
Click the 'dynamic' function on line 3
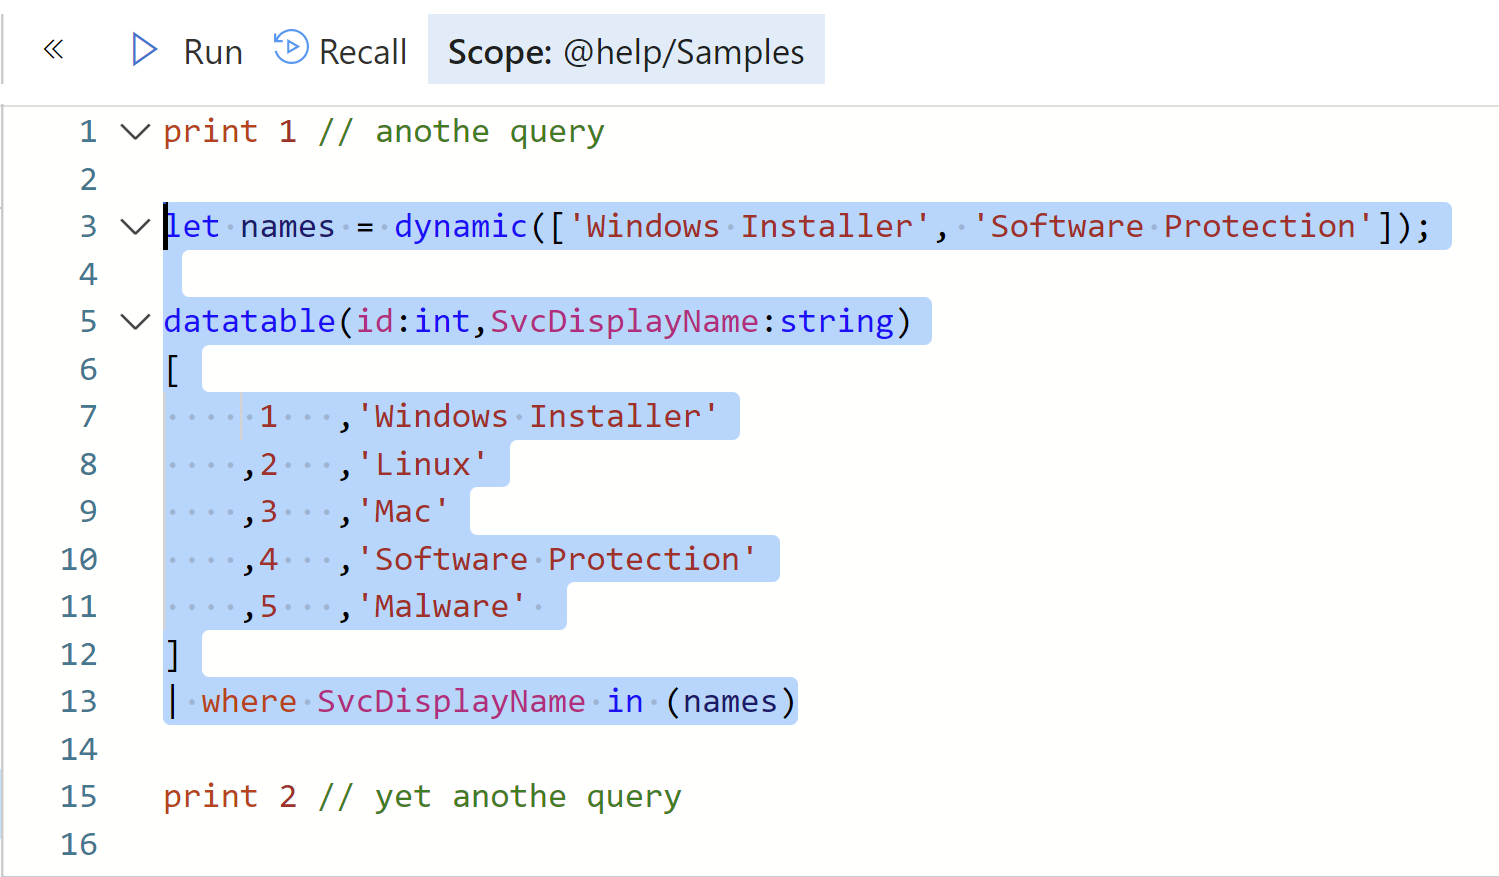coord(461,227)
